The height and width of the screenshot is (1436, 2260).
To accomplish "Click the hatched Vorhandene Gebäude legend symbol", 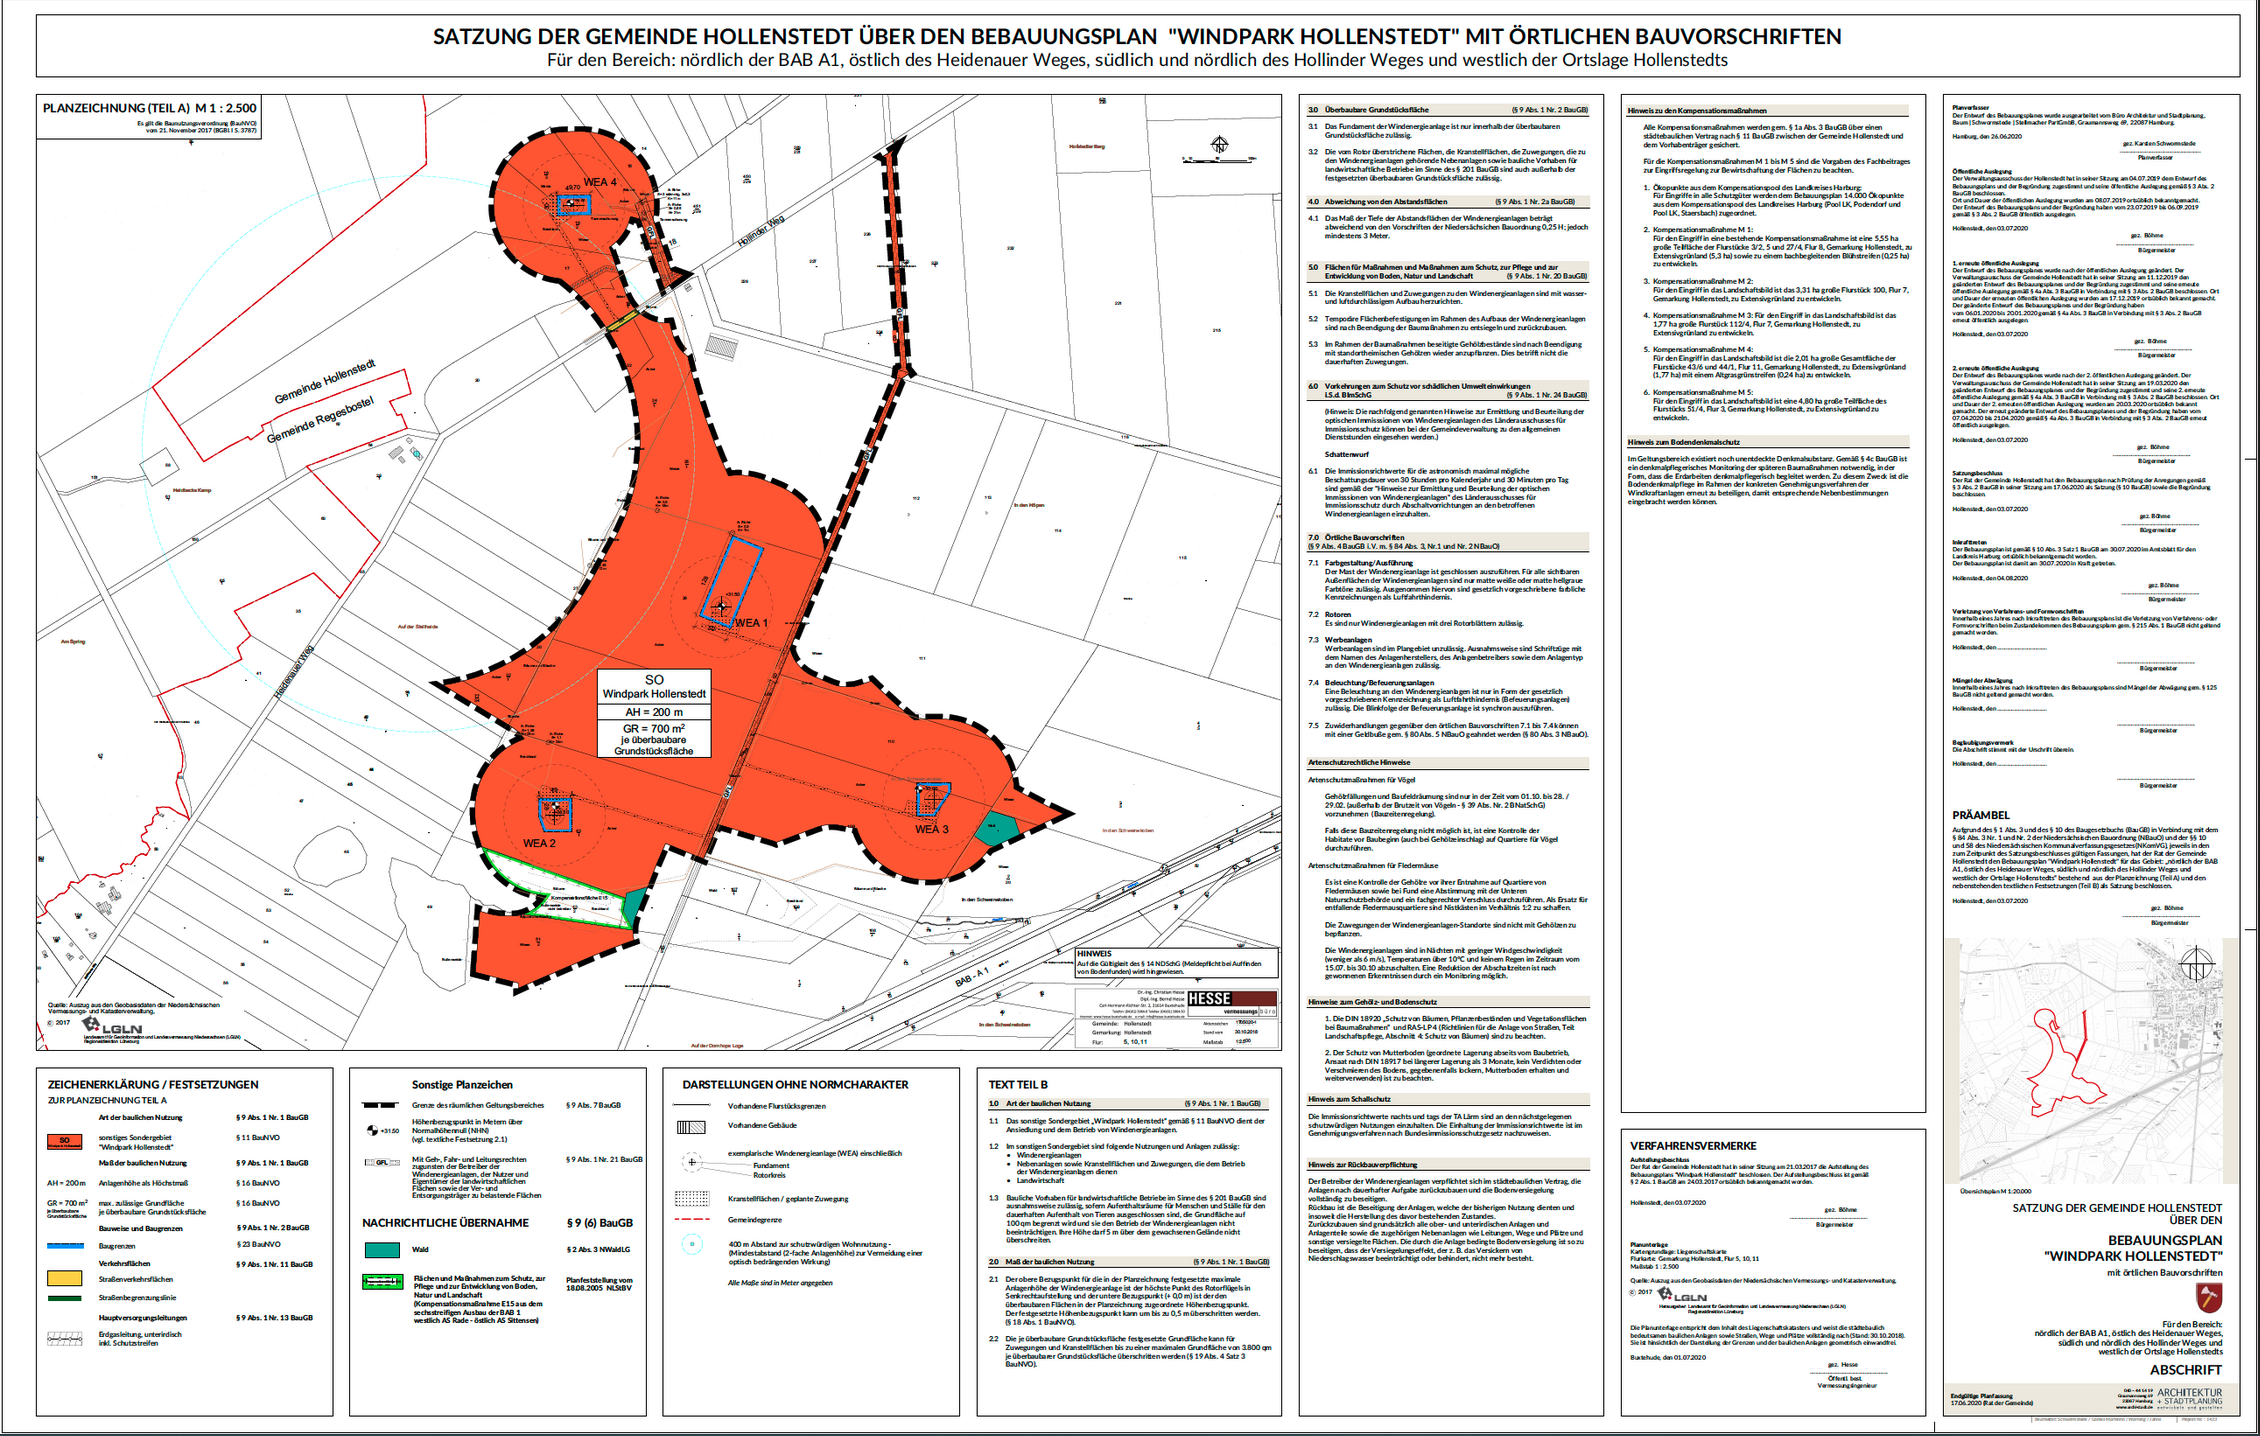I will [x=691, y=1127].
